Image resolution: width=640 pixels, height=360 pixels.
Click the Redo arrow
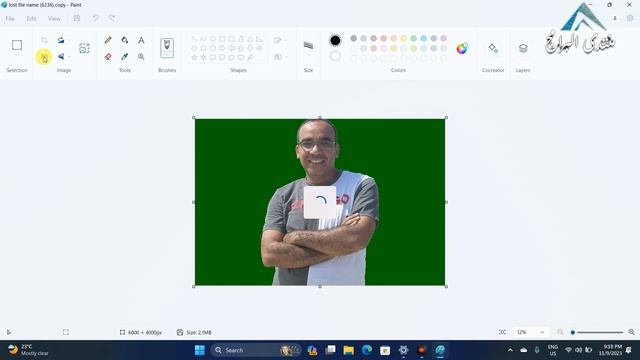pos(112,18)
